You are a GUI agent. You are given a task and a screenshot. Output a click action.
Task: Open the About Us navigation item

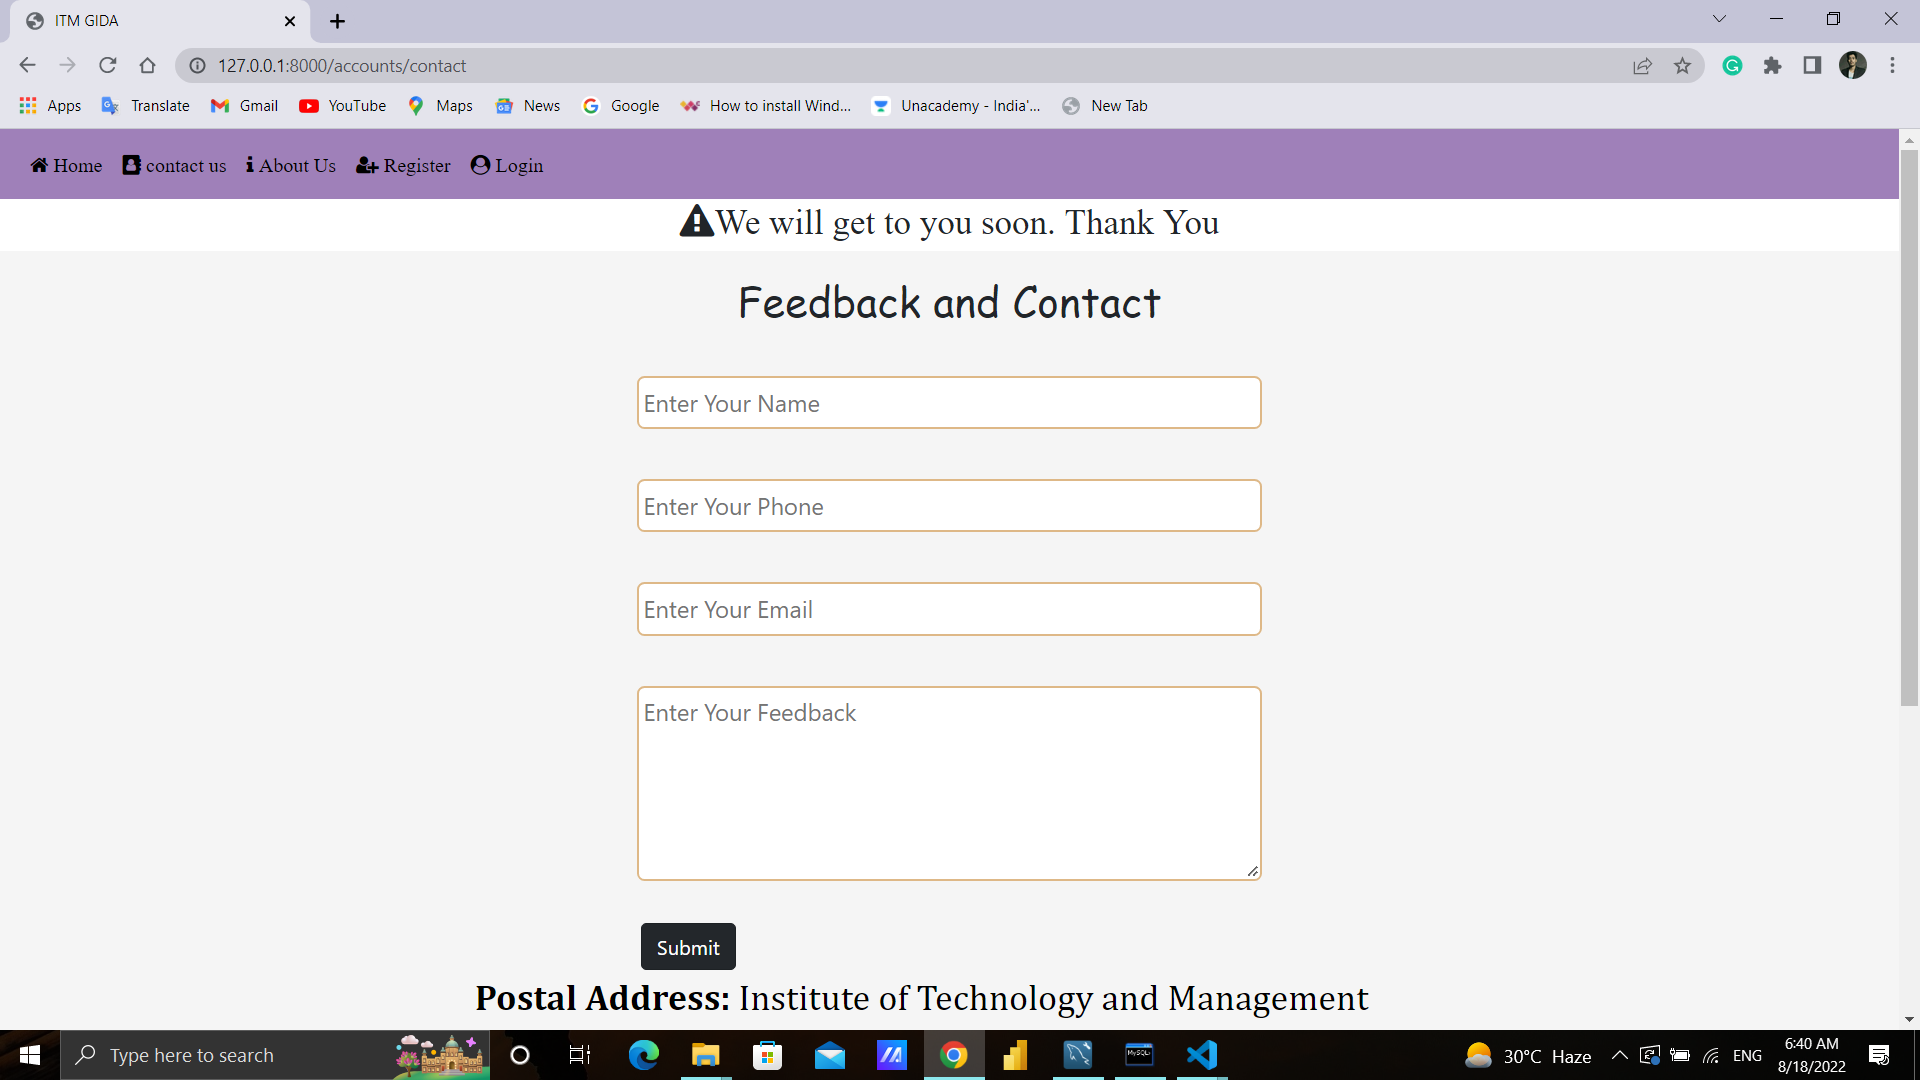click(290, 165)
